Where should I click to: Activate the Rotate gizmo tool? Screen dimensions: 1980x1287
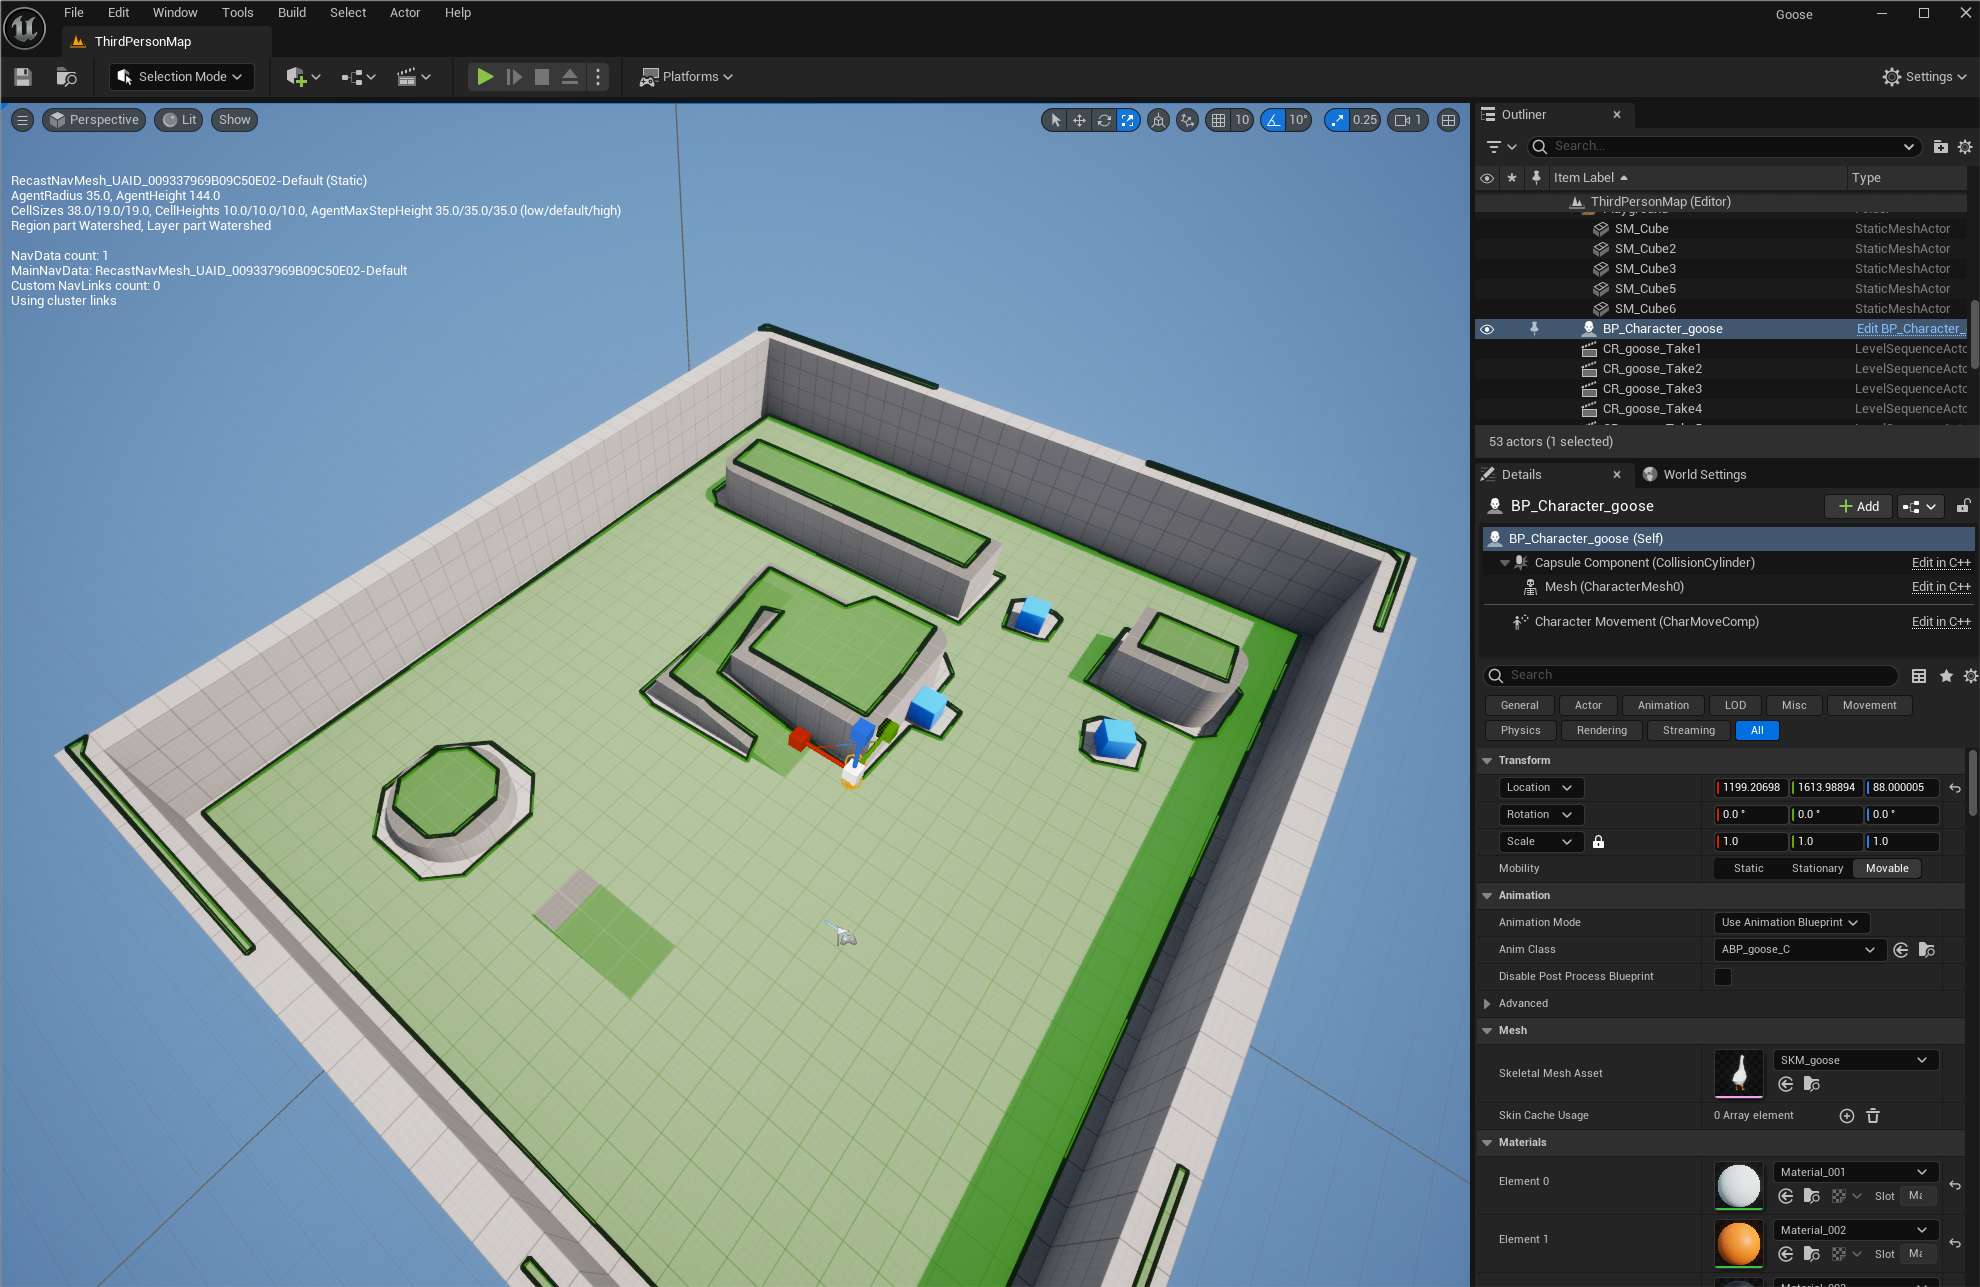(1104, 120)
